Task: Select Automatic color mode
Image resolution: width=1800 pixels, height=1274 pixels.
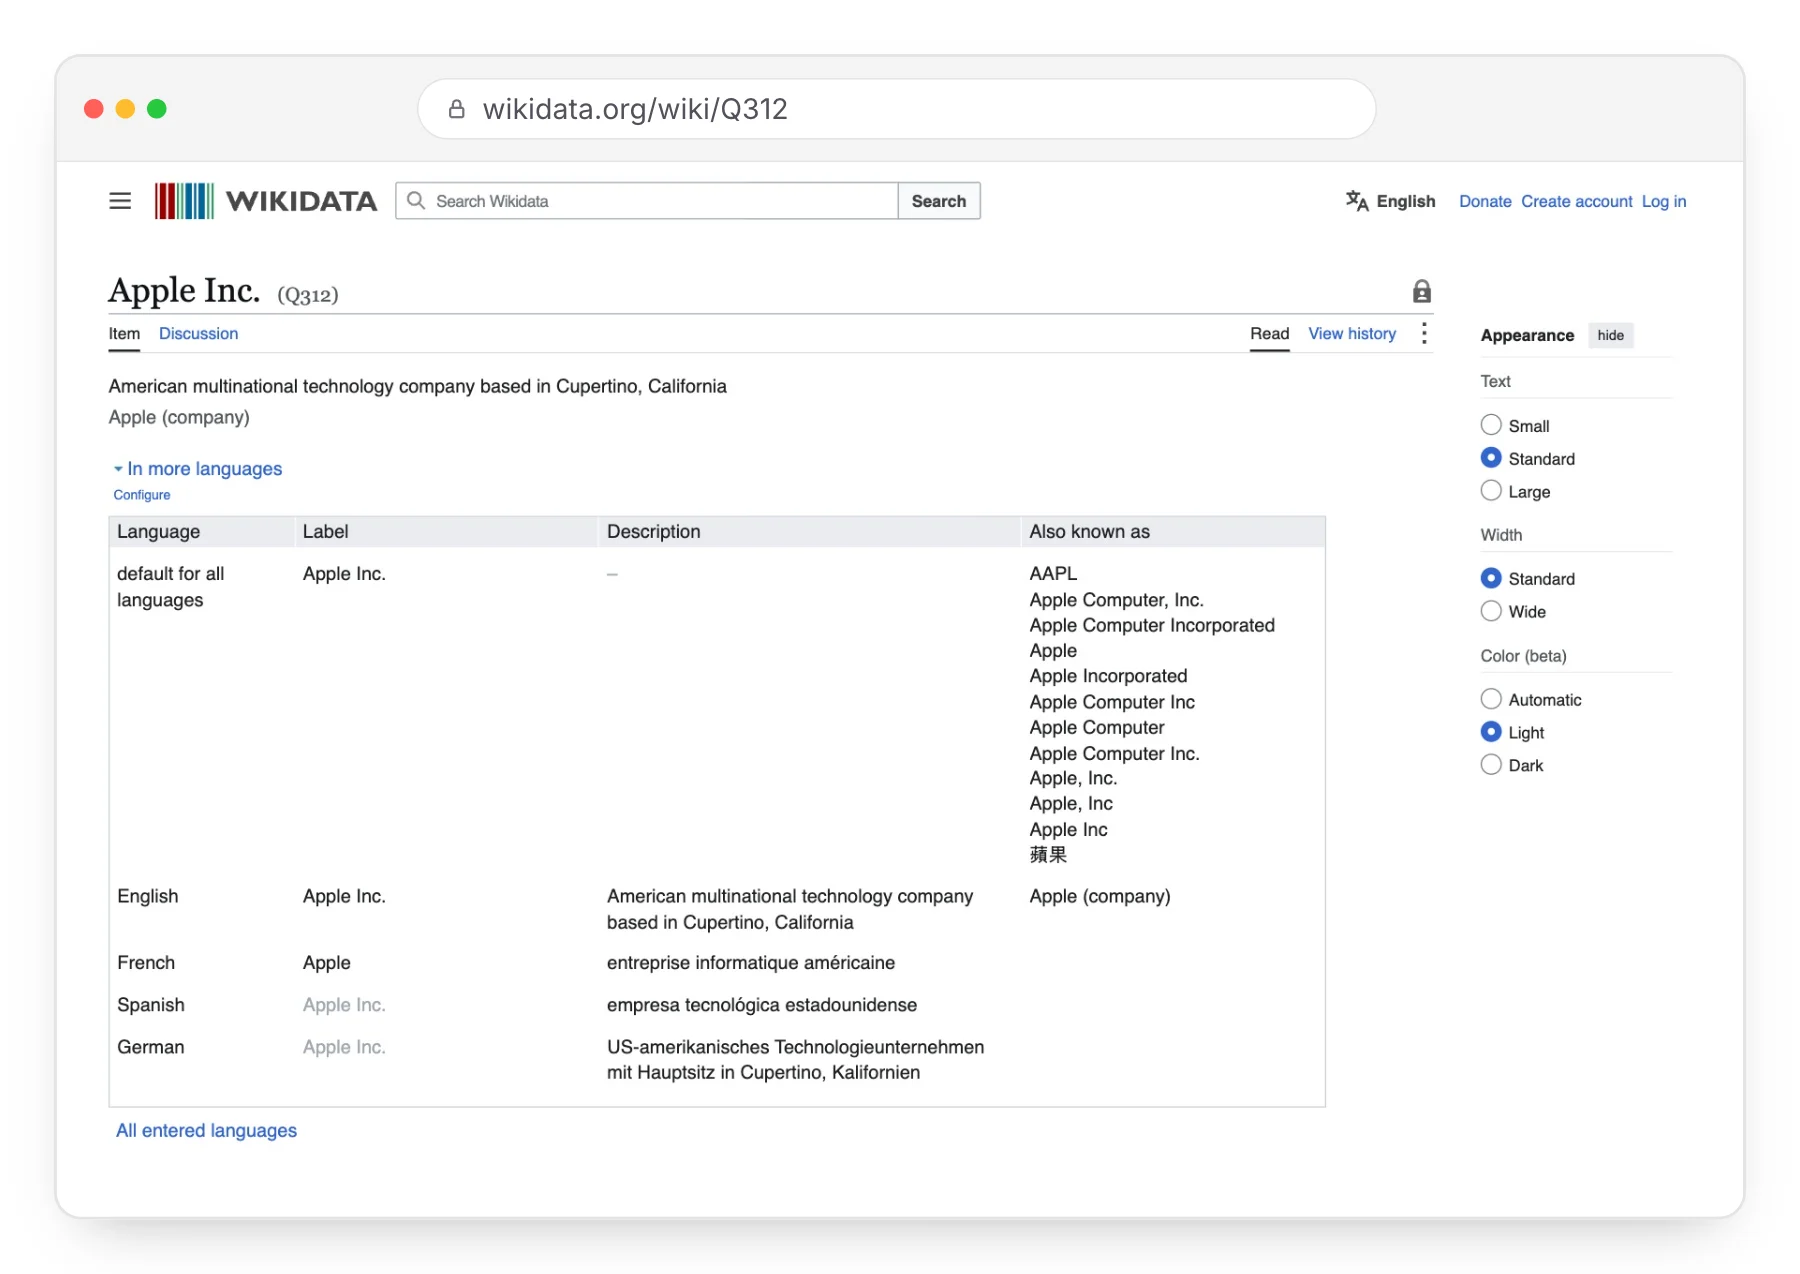Action: point(1490,699)
